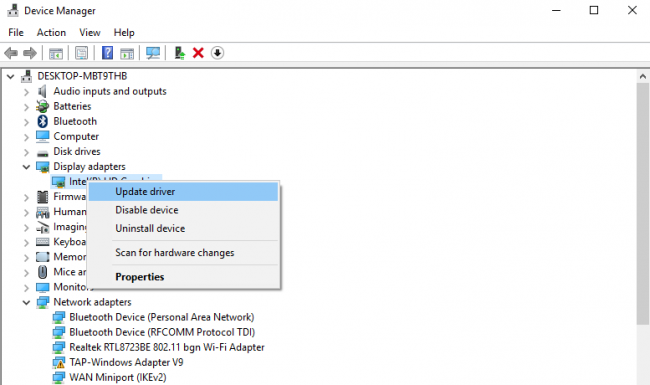Screen dimensions: 650x385
Task: Open the Help menu
Action: click(124, 32)
